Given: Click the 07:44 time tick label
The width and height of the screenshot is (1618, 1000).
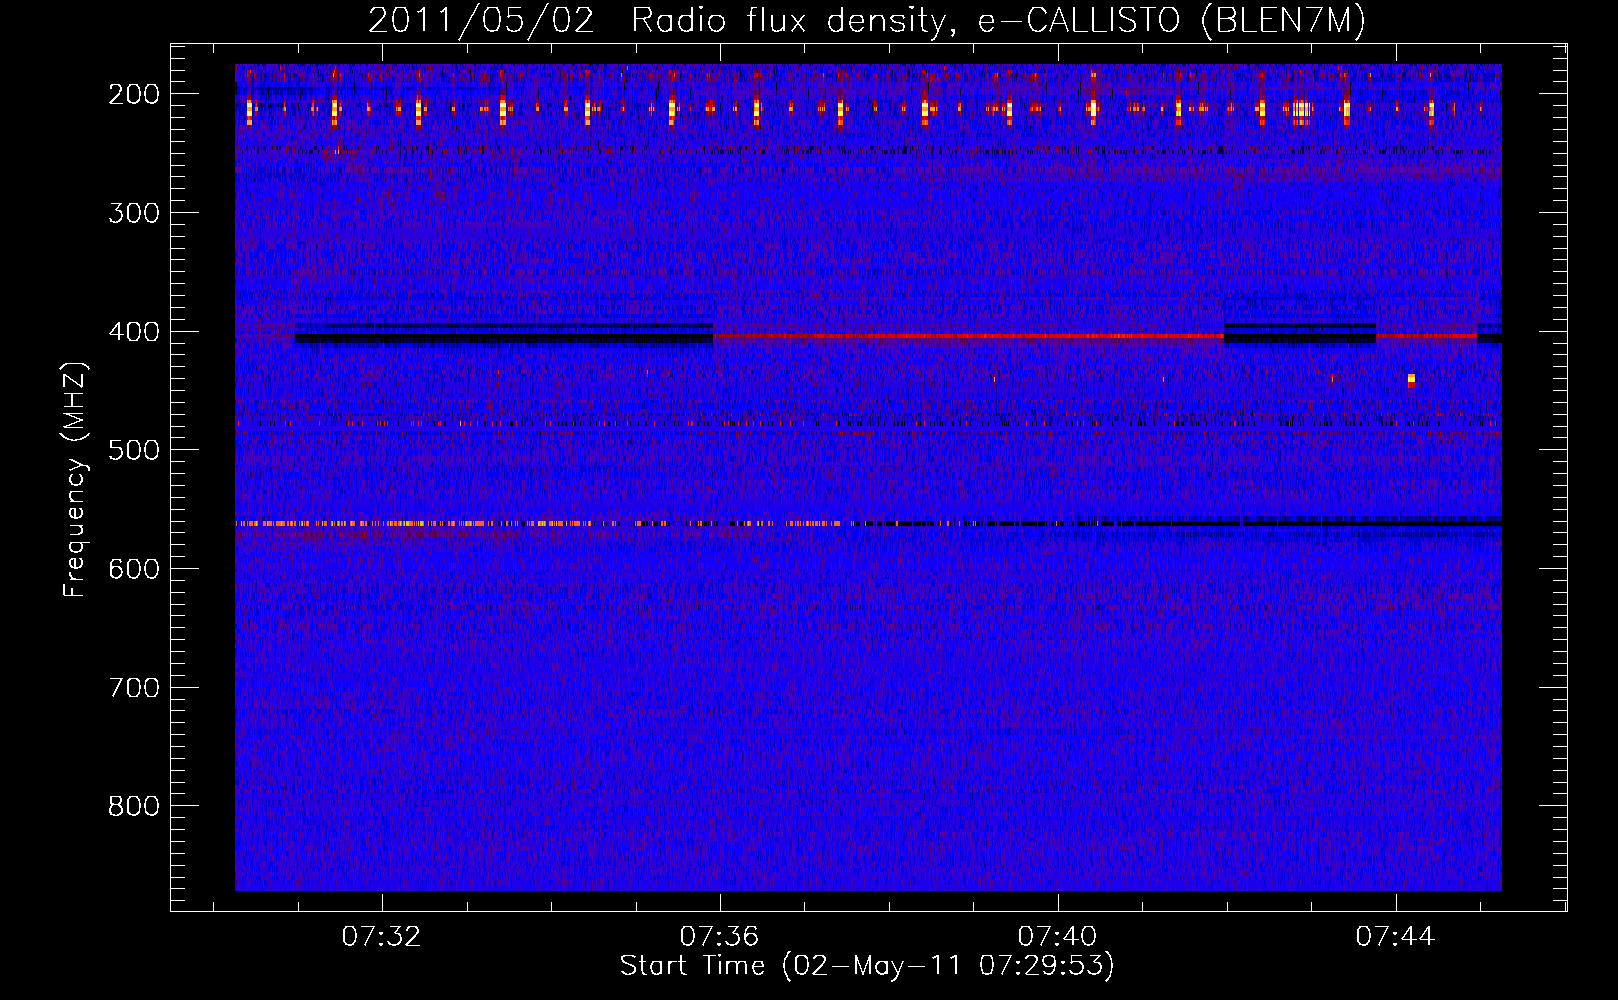Looking at the screenshot, I should coord(1396,937).
